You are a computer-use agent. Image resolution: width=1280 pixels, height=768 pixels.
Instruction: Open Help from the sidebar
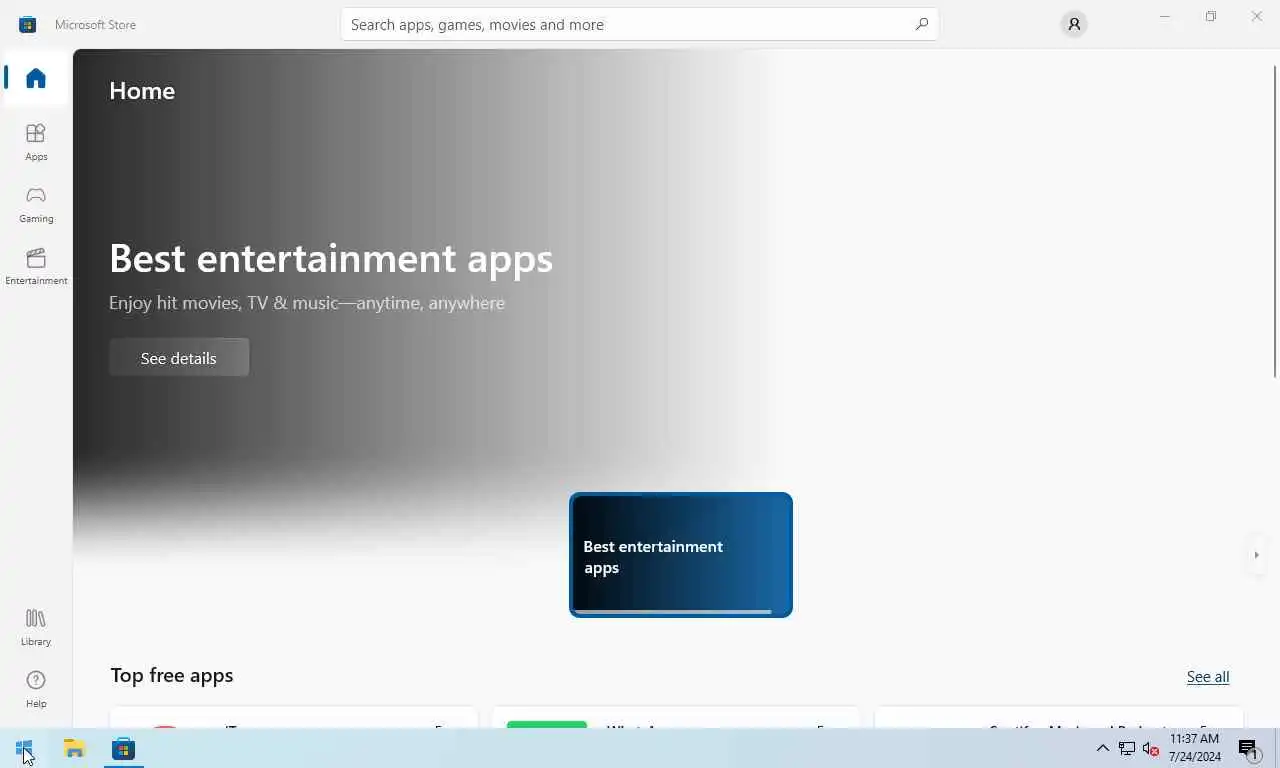click(36, 689)
